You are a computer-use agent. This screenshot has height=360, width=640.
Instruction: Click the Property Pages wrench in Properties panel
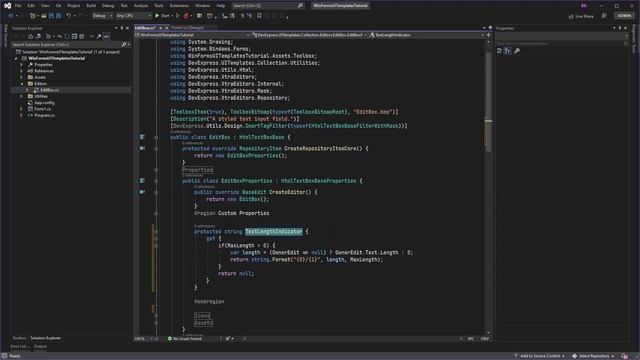tap(517, 51)
